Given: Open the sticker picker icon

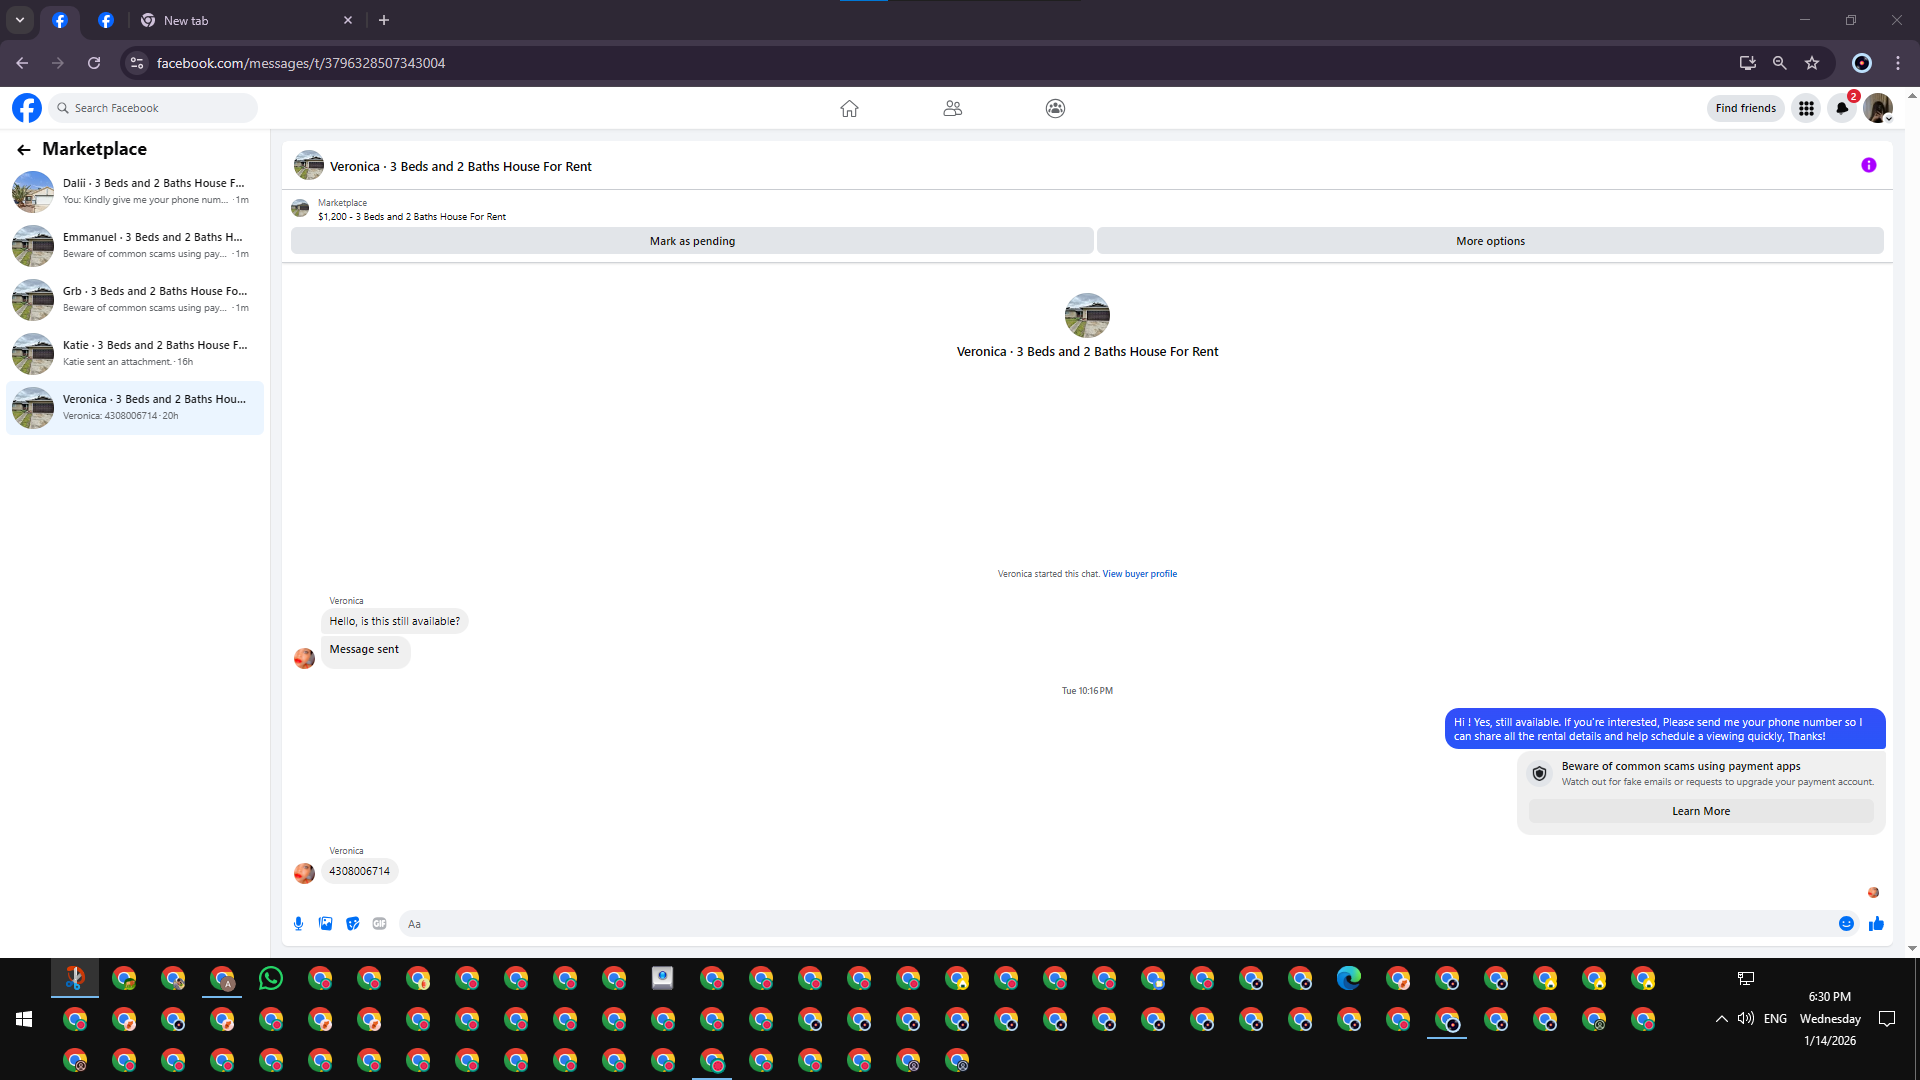Looking at the screenshot, I should point(352,924).
